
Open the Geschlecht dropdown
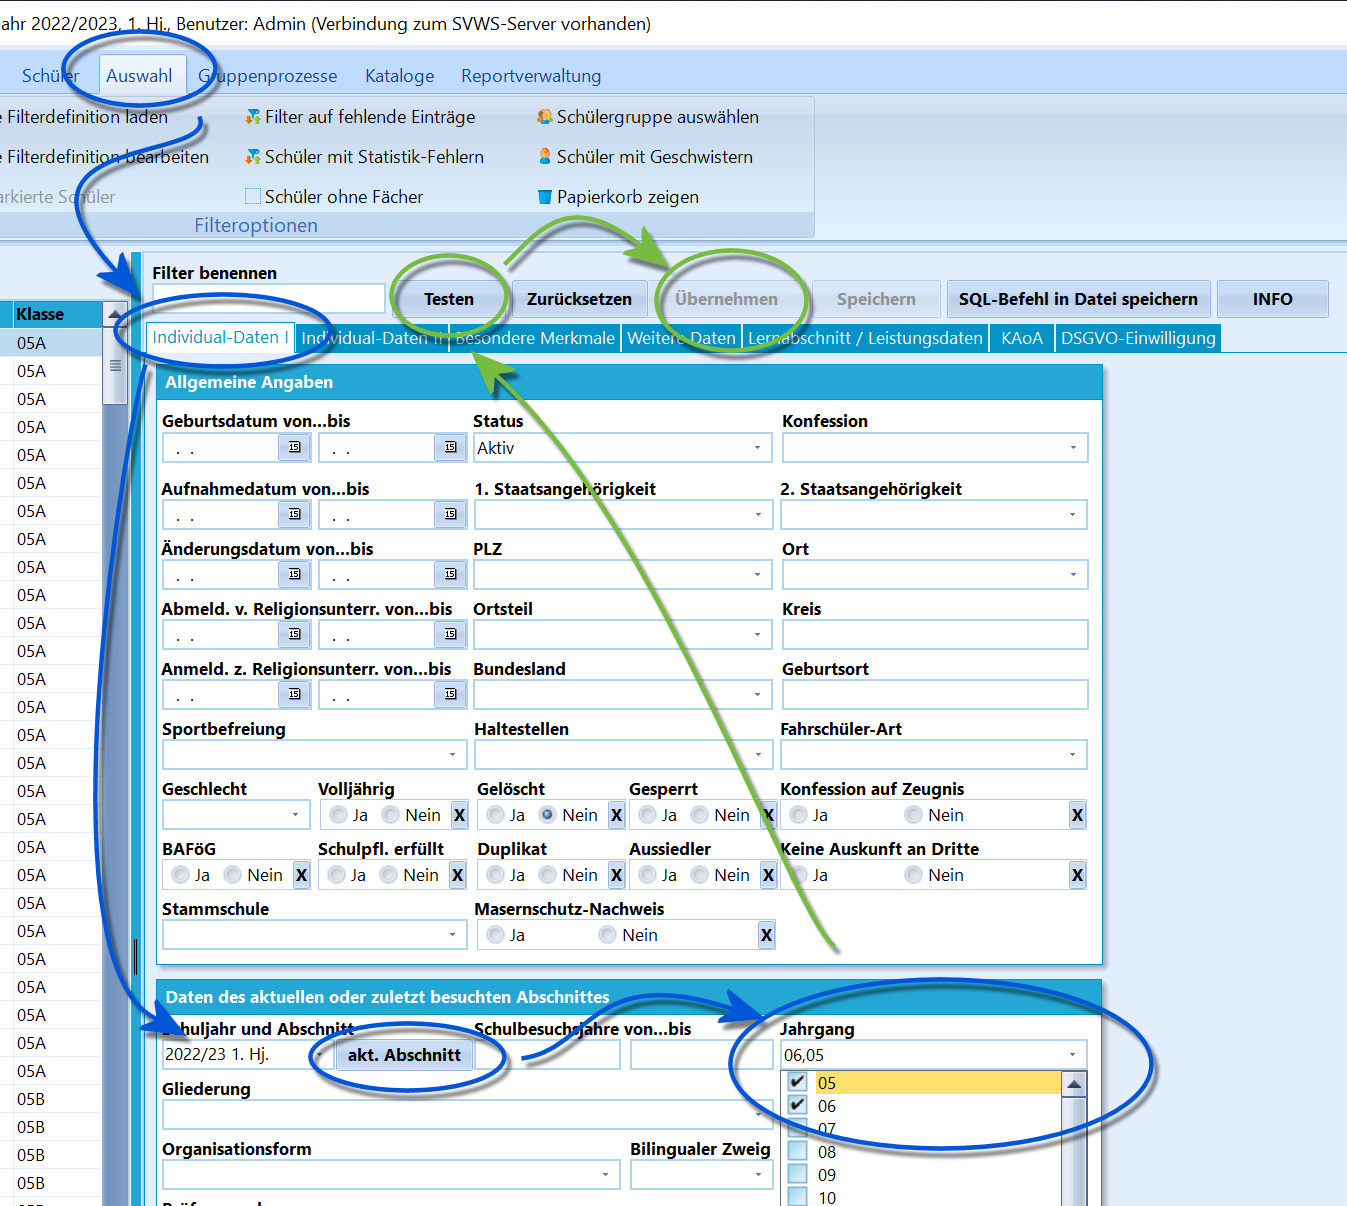(x=295, y=815)
